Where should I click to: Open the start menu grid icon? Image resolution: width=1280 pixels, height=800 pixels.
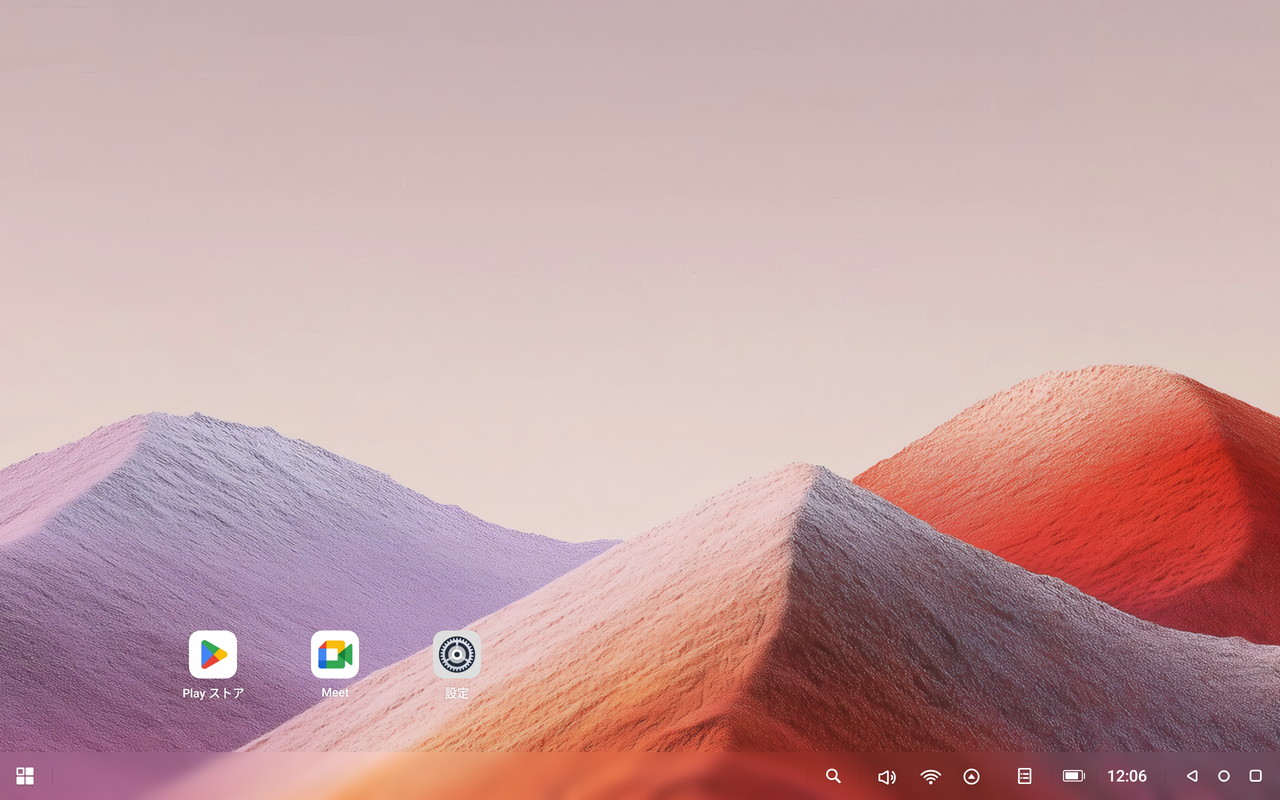click(25, 776)
